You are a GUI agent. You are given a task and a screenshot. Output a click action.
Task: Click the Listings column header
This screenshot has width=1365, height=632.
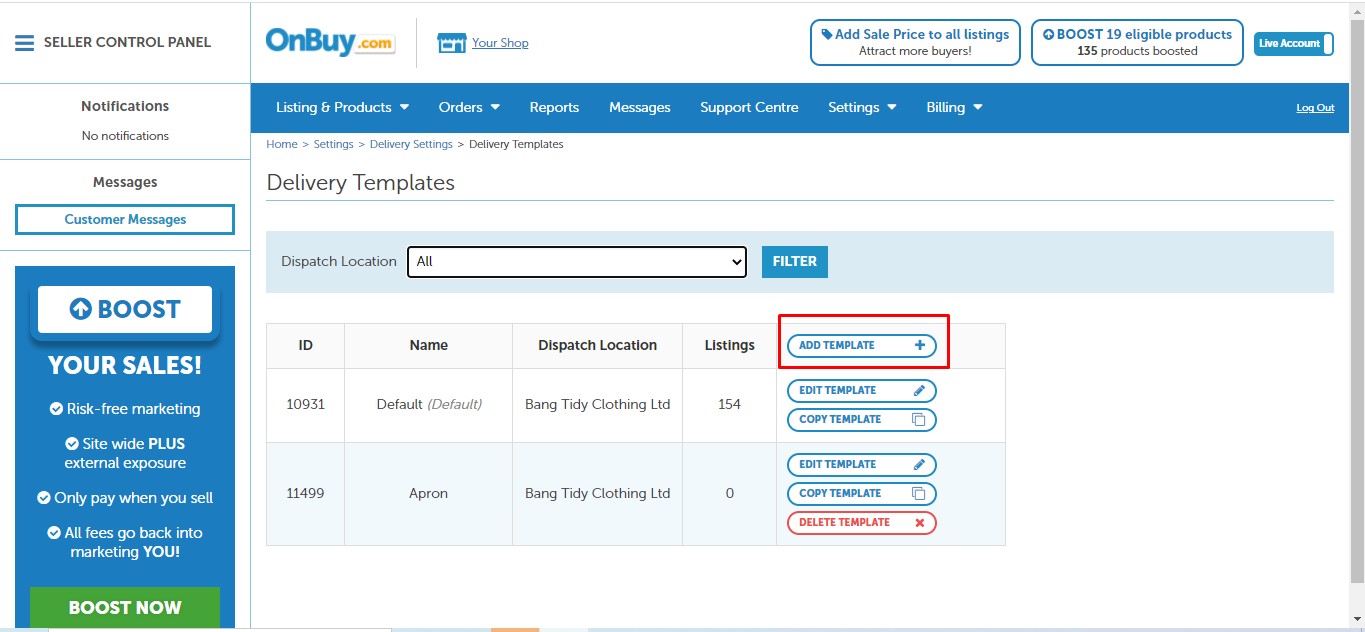point(729,346)
